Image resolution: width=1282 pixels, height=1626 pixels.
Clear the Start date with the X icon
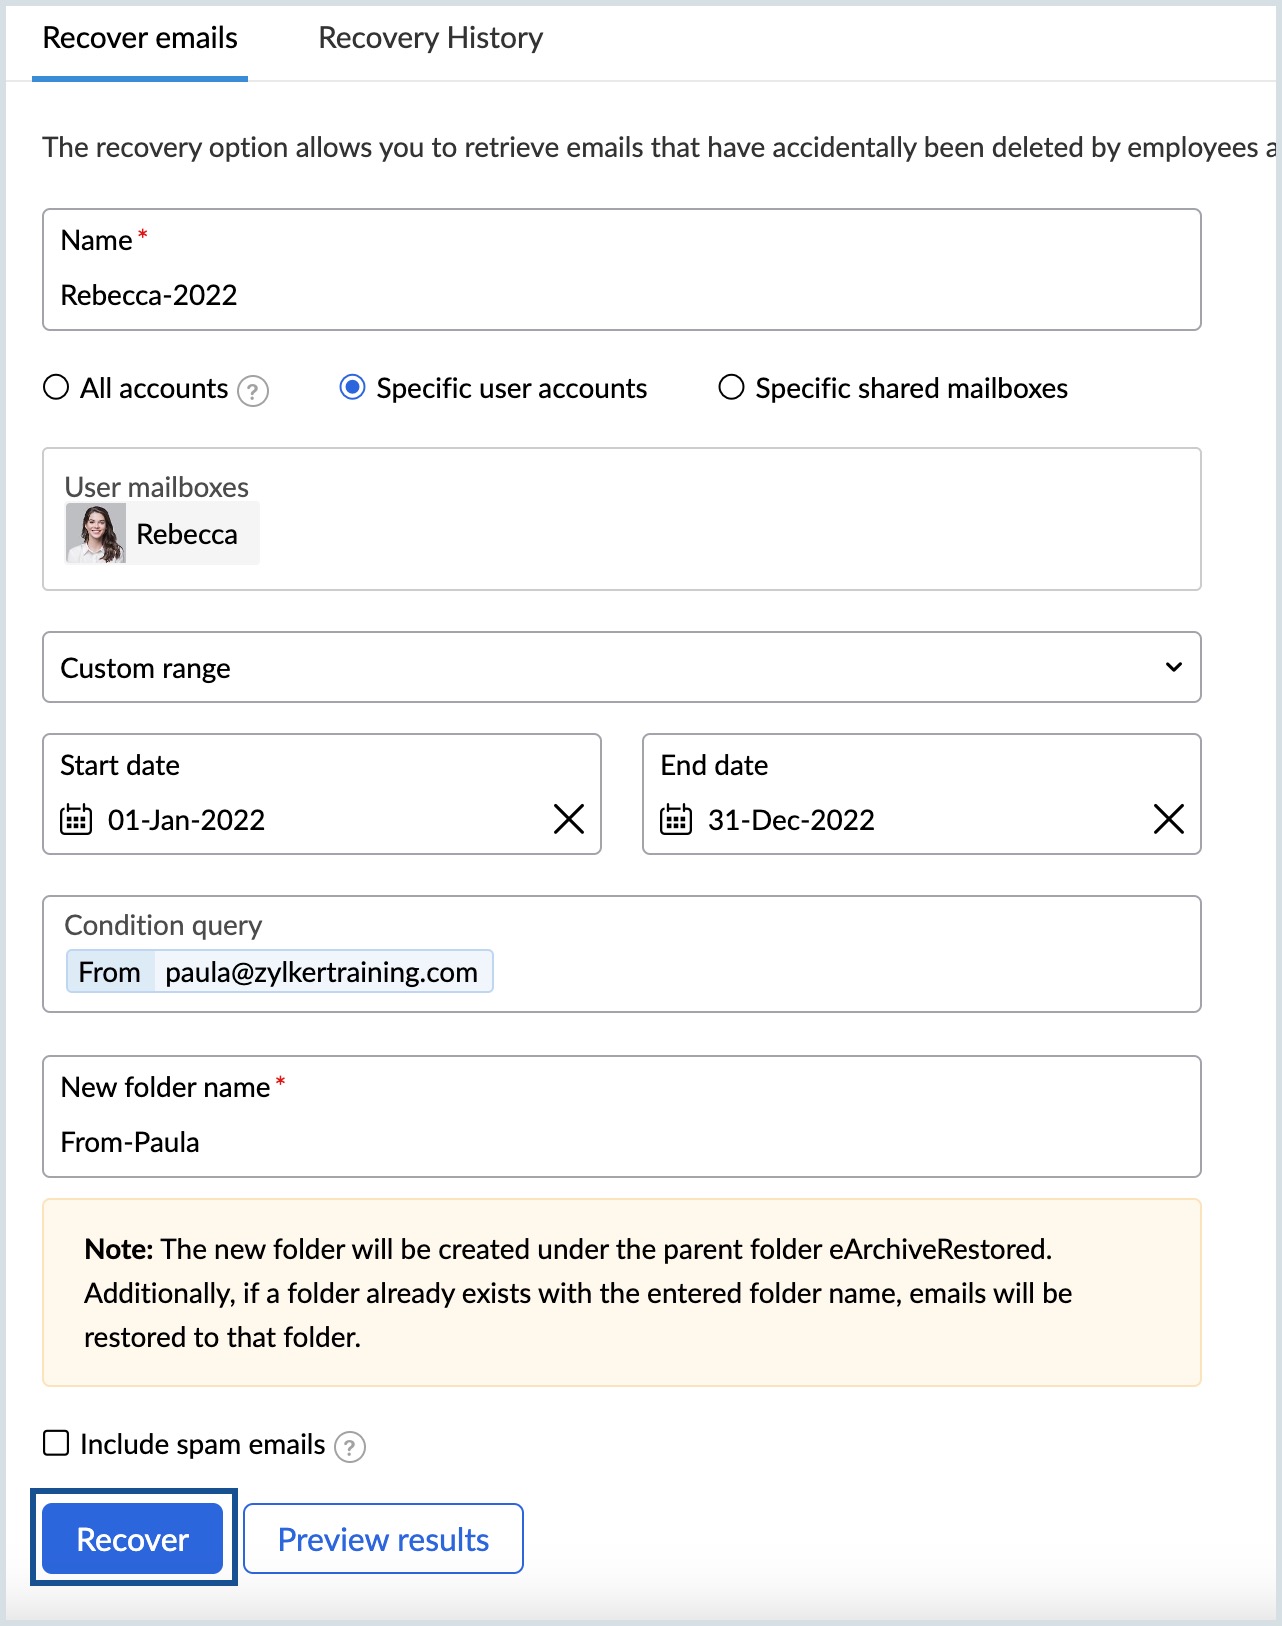(x=569, y=819)
